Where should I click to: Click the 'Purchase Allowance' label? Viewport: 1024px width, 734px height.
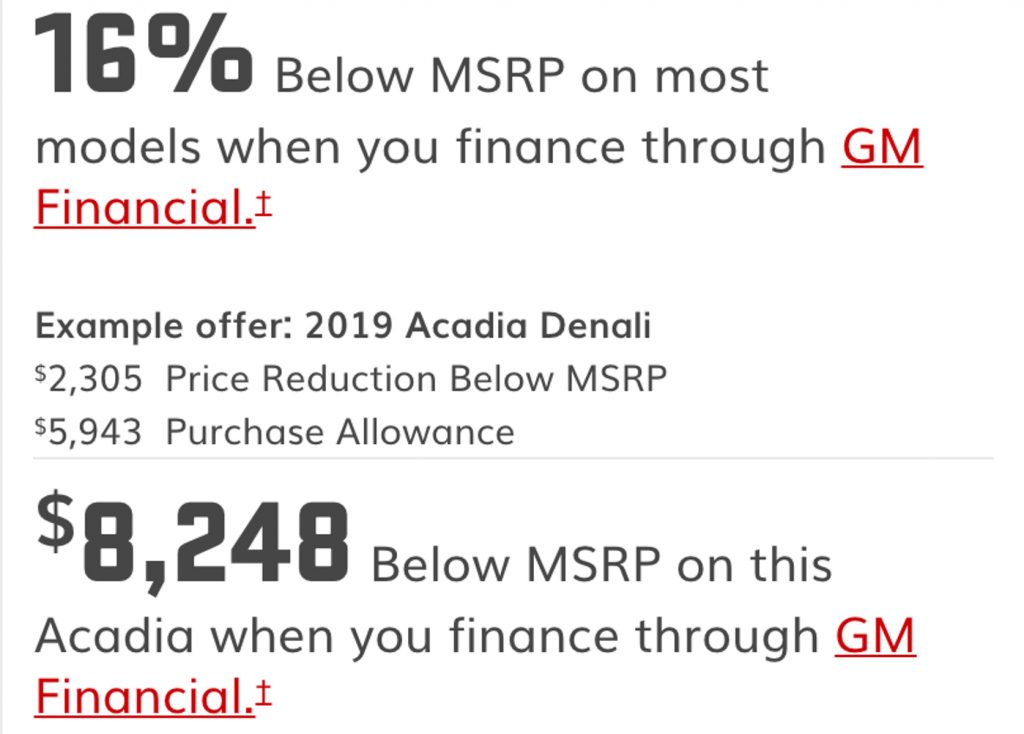tap(340, 432)
